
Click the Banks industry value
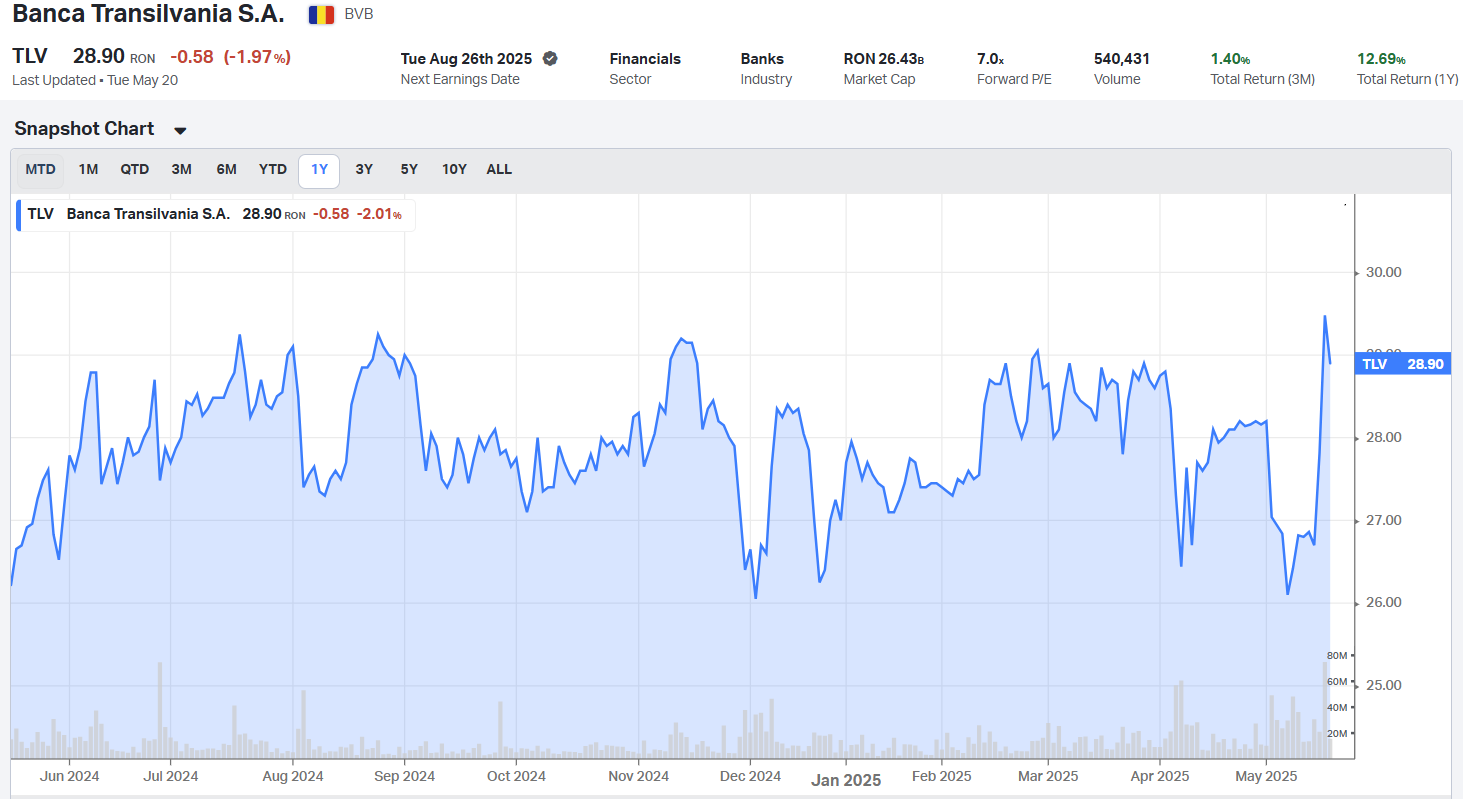tap(762, 59)
